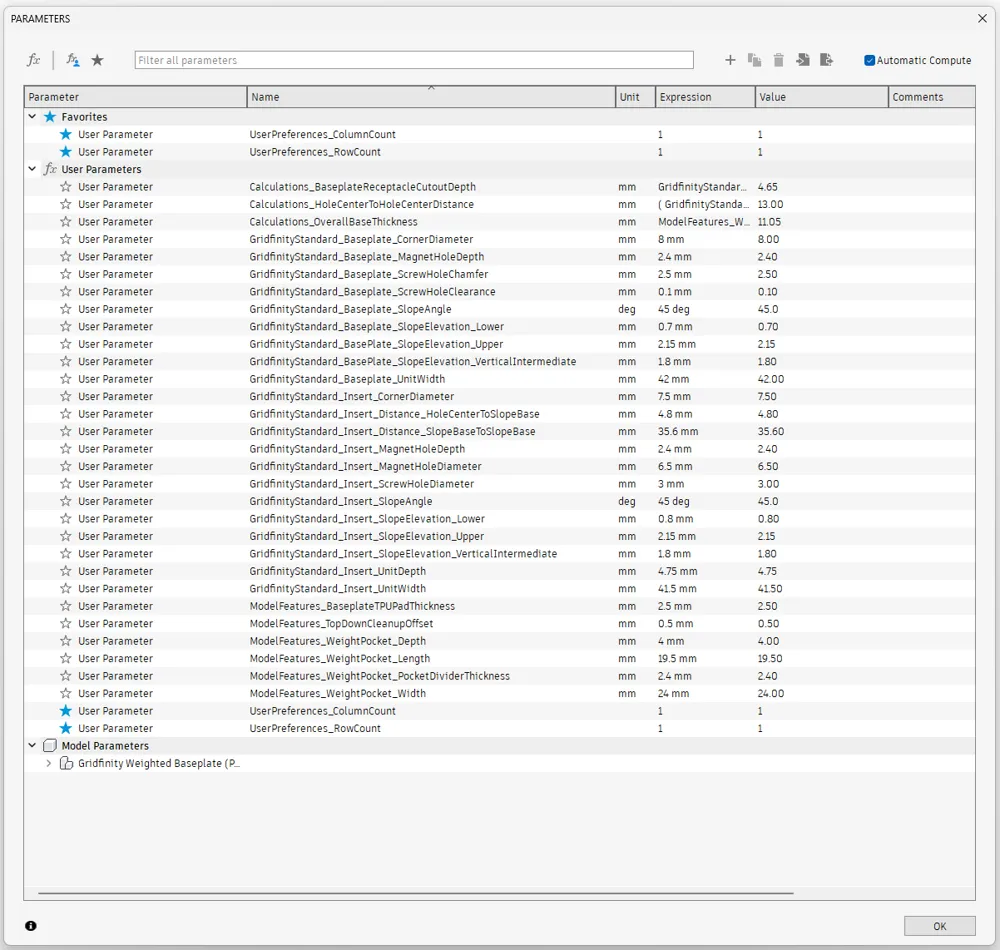The width and height of the screenshot is (1000, 950).
Task: Click the Comments column header
Action: pos(932,97)
